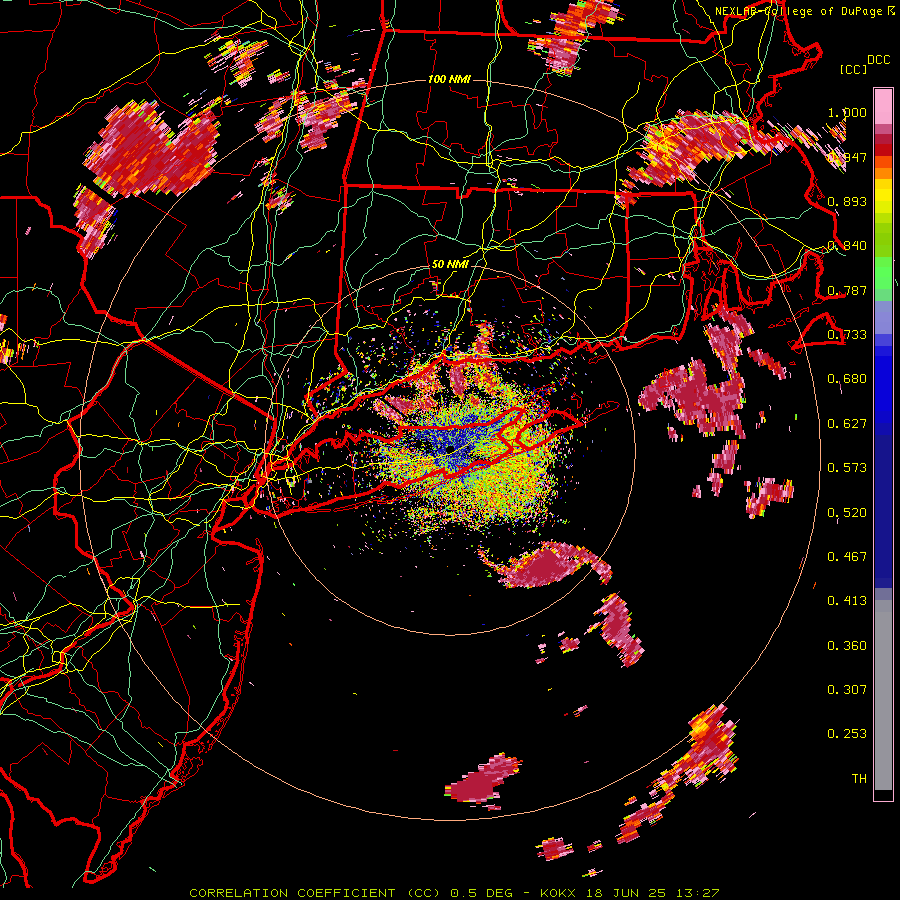Select the 0.733 scale value
900x900 pixels.
pos(847,335)
